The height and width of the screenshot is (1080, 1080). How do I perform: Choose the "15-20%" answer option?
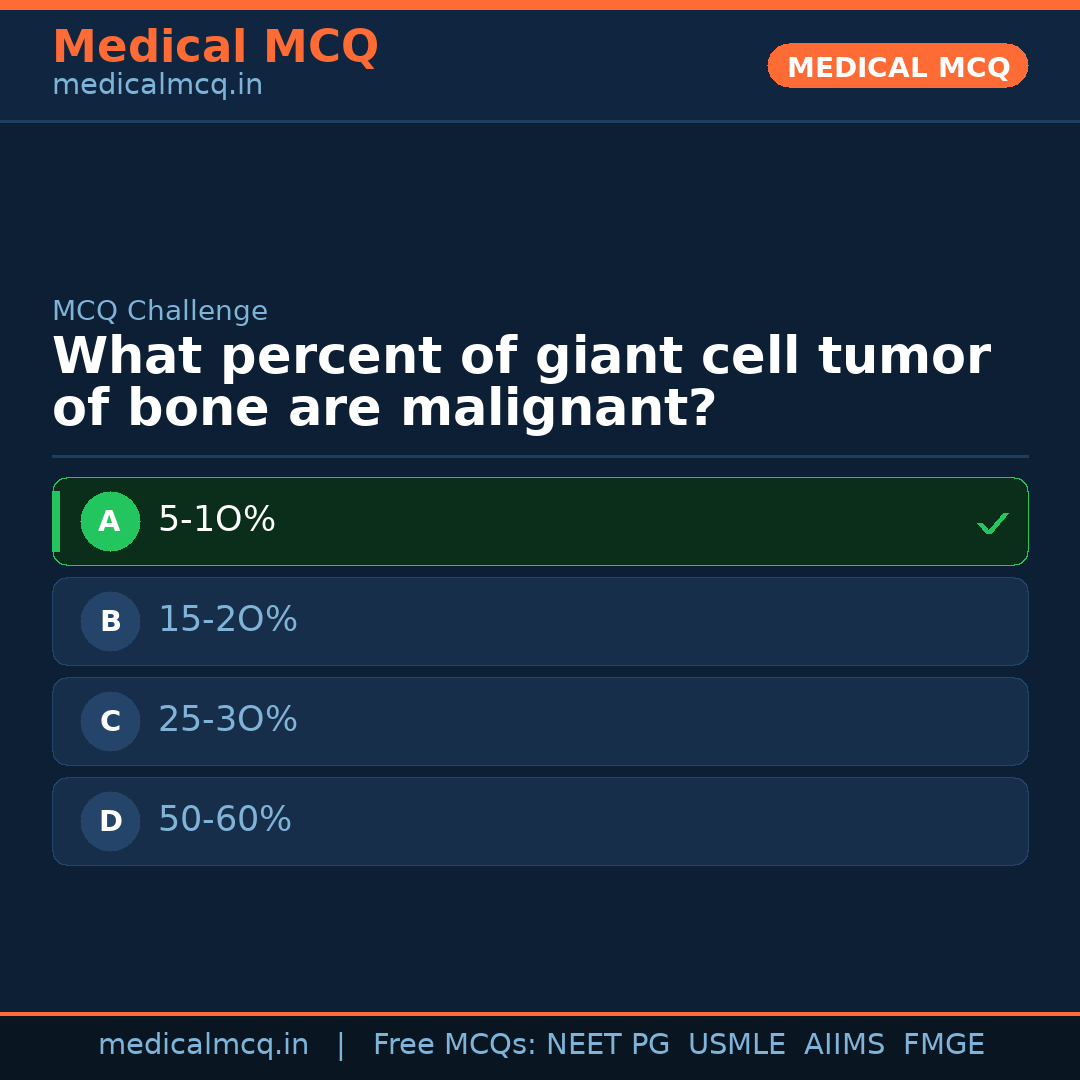click(x=228, y=620)
